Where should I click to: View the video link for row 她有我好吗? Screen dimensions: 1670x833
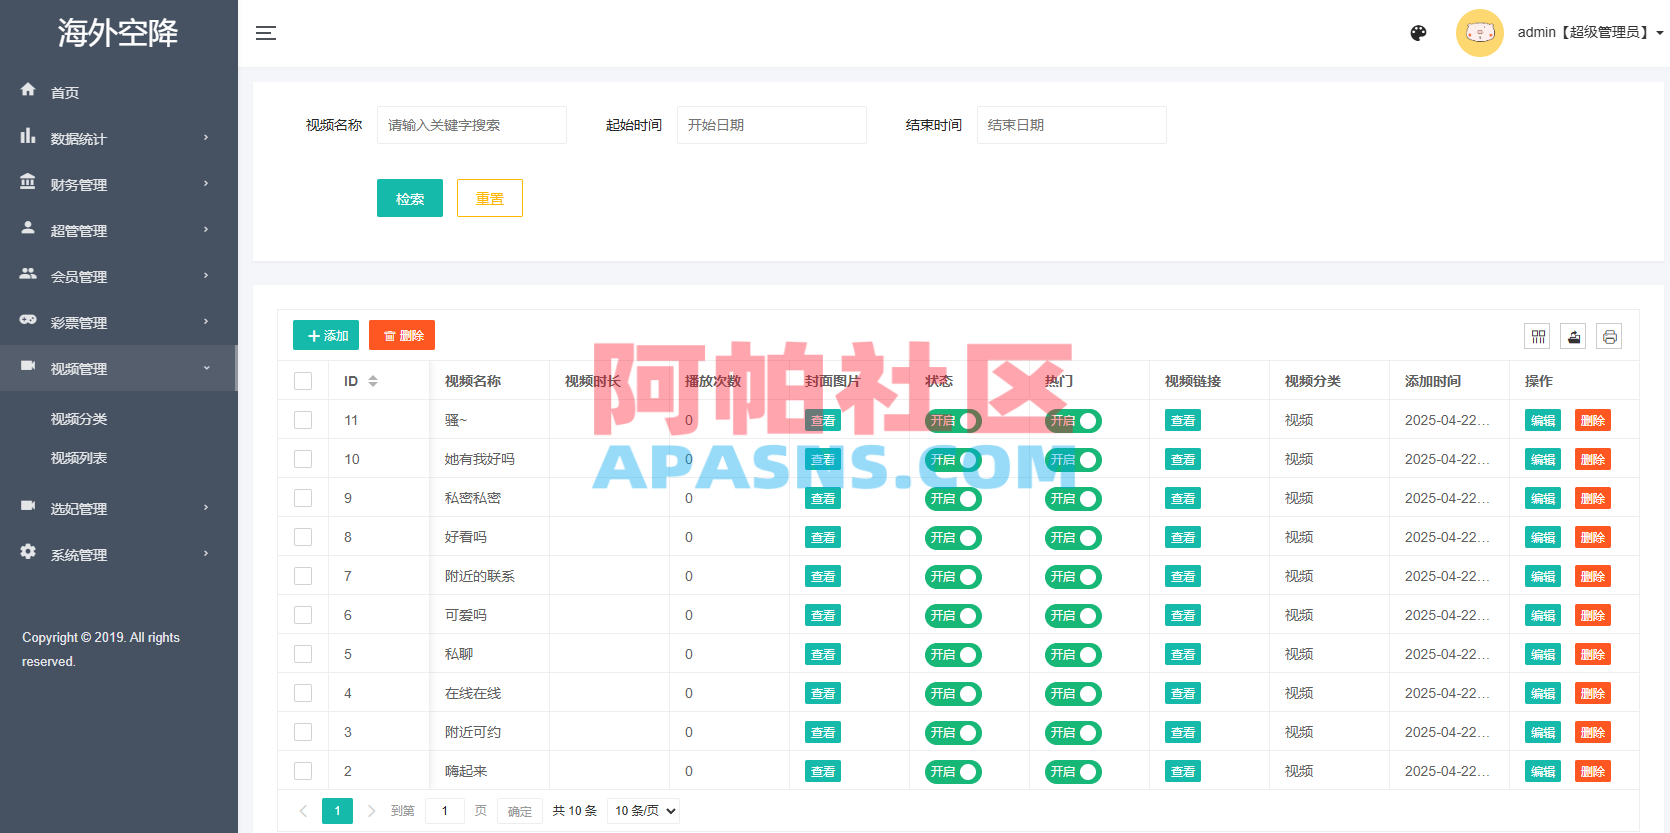click(x=1183, y=460)
